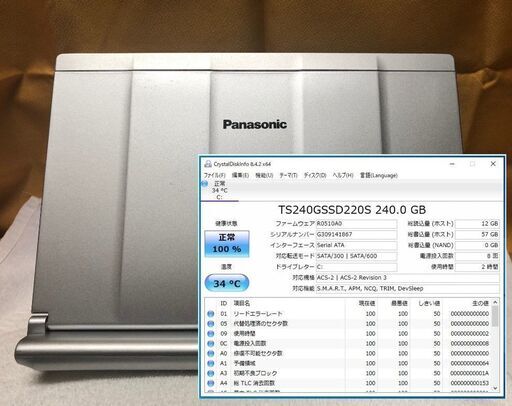Click raw value 000000000064 in row A1
This screenshot has height=406, width=512.
pyautogui.click(x=470, y=363)
